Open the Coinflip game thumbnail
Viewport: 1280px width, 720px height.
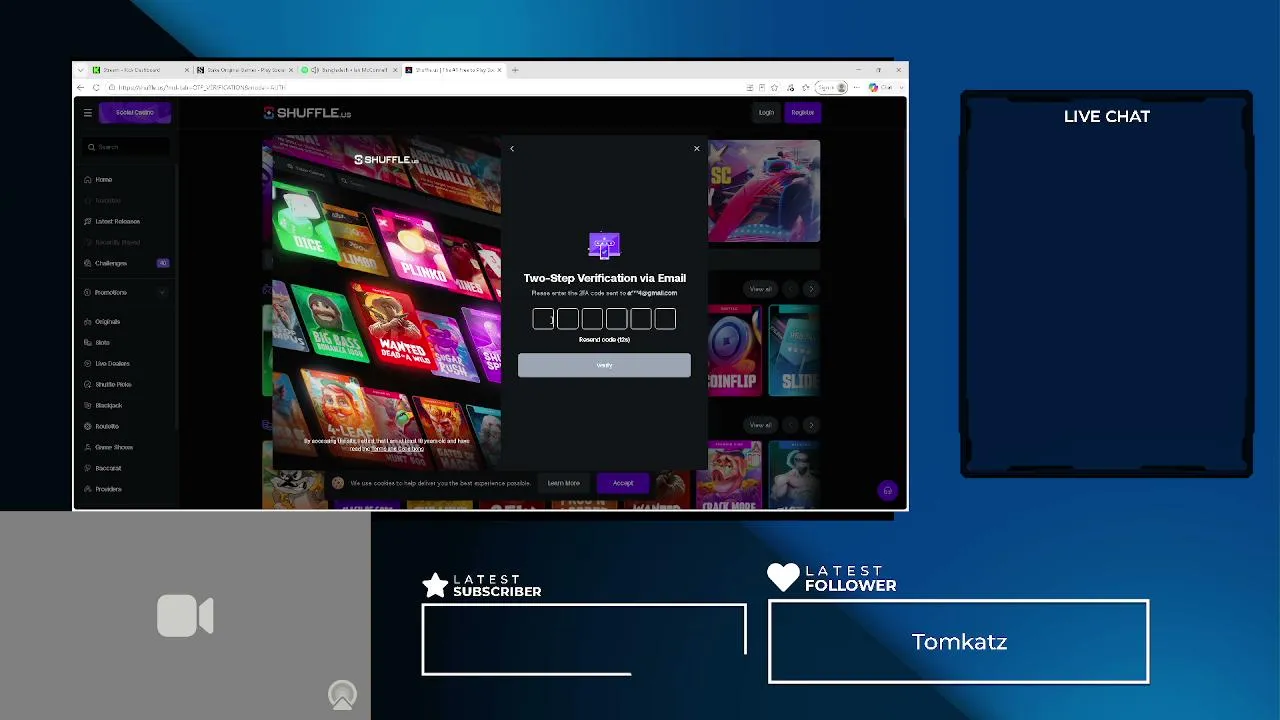735,350
